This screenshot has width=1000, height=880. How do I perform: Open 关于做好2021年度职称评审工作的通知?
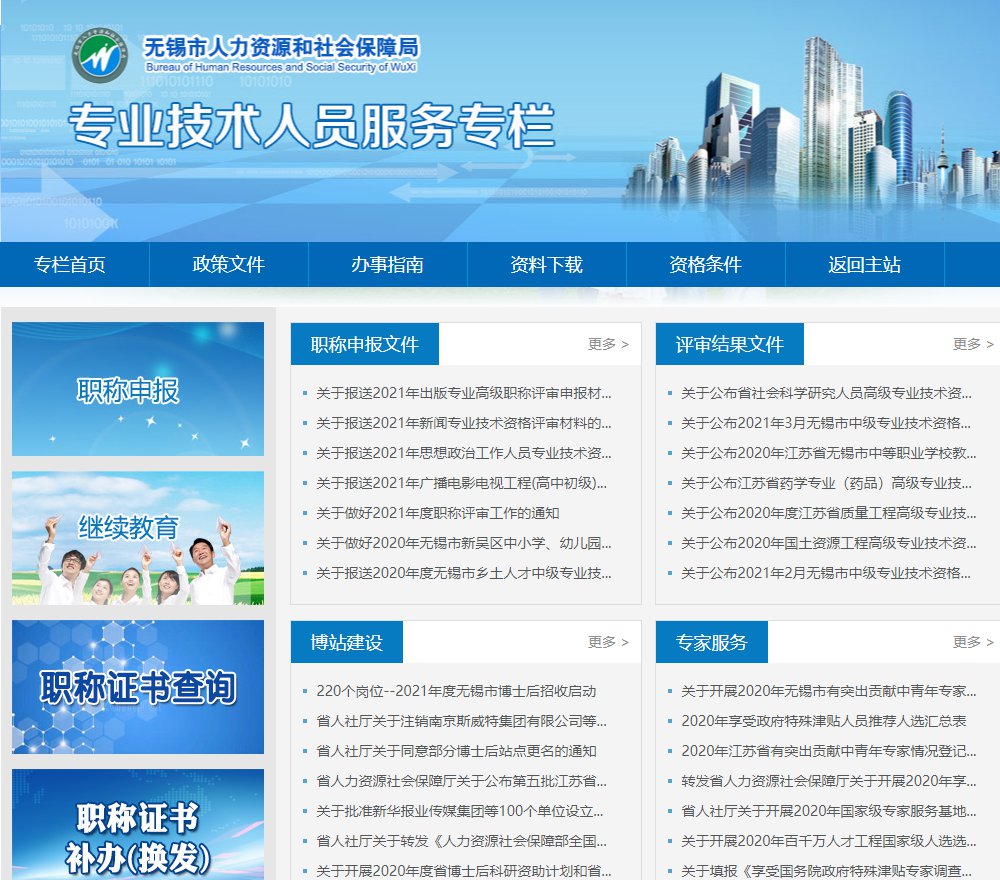click(x=438, y=513)
